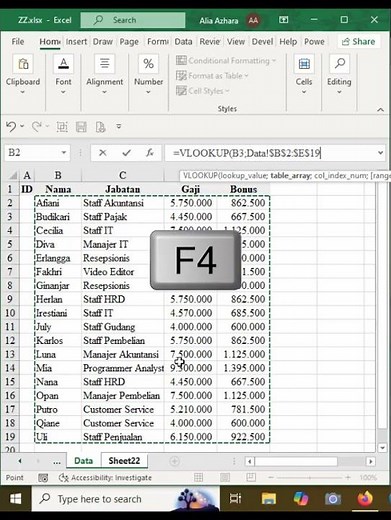Open Windows Start menu
The height and width of the screenshot is (520, 391).
tap(15, 499)
